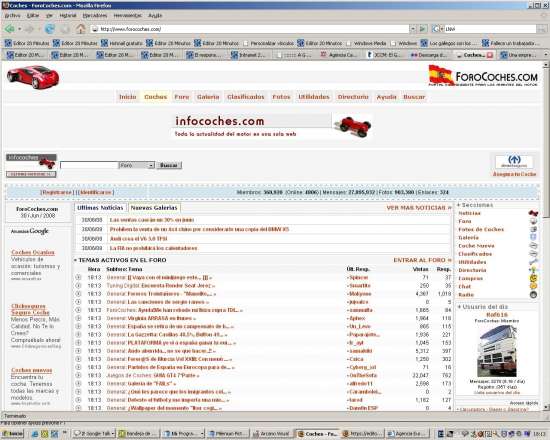550x440 pixels.
Task: Open the Personalizar vínculos bookmark
Action: click(x=269, y=43)
